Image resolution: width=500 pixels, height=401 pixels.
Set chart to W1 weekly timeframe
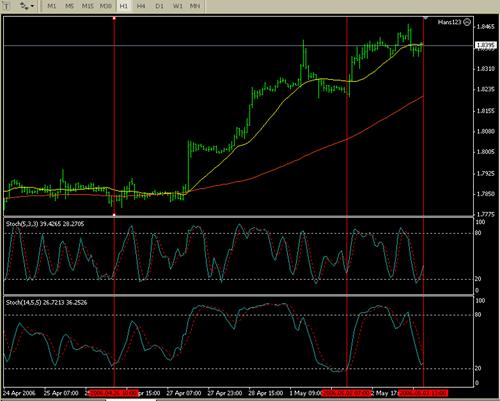(x=177, y=6)
